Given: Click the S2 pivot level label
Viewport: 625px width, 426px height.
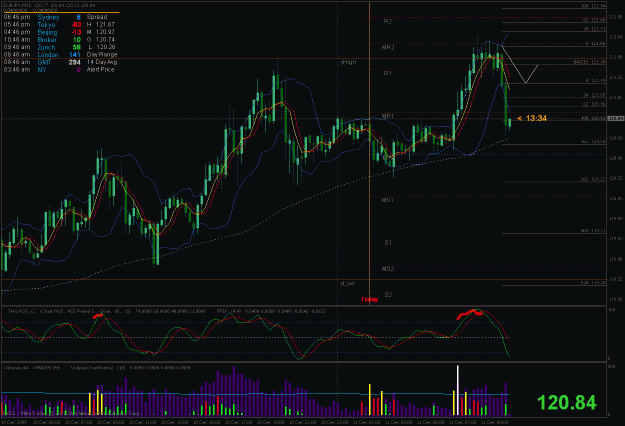Looking at the screenshot, I should [388, 294].
